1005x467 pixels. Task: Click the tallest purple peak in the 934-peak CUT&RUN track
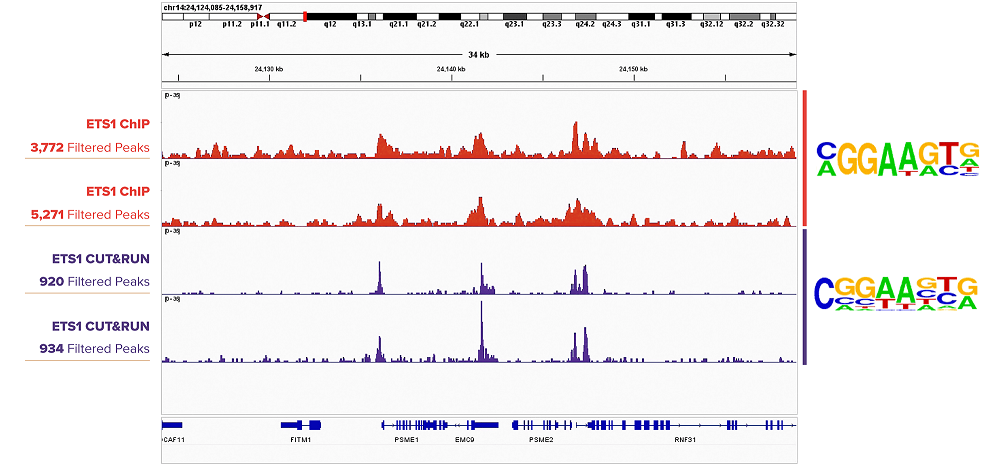pos(481,331)
